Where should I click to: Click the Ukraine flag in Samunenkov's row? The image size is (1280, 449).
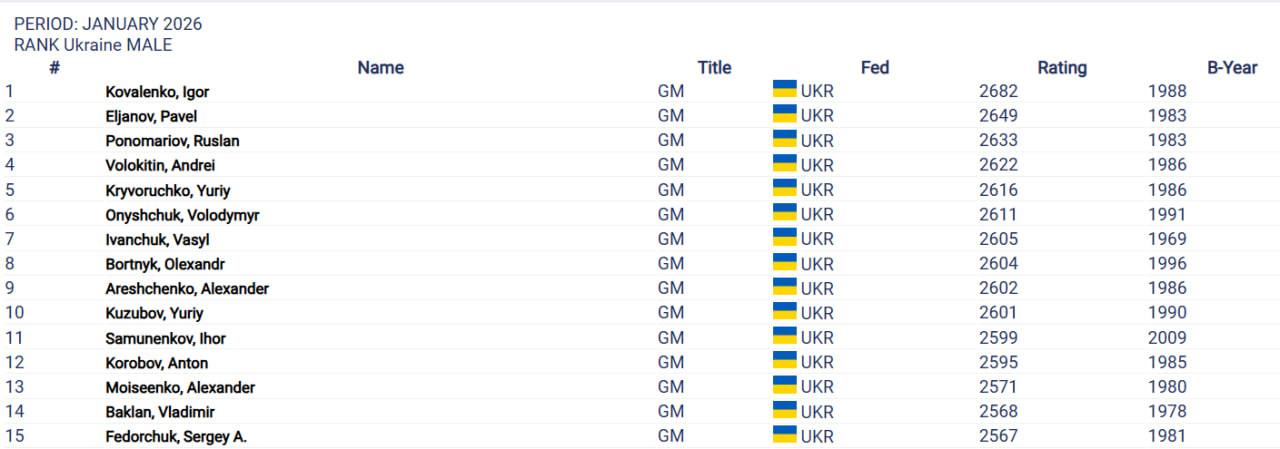pyautogui.click(x=784, y=336)
